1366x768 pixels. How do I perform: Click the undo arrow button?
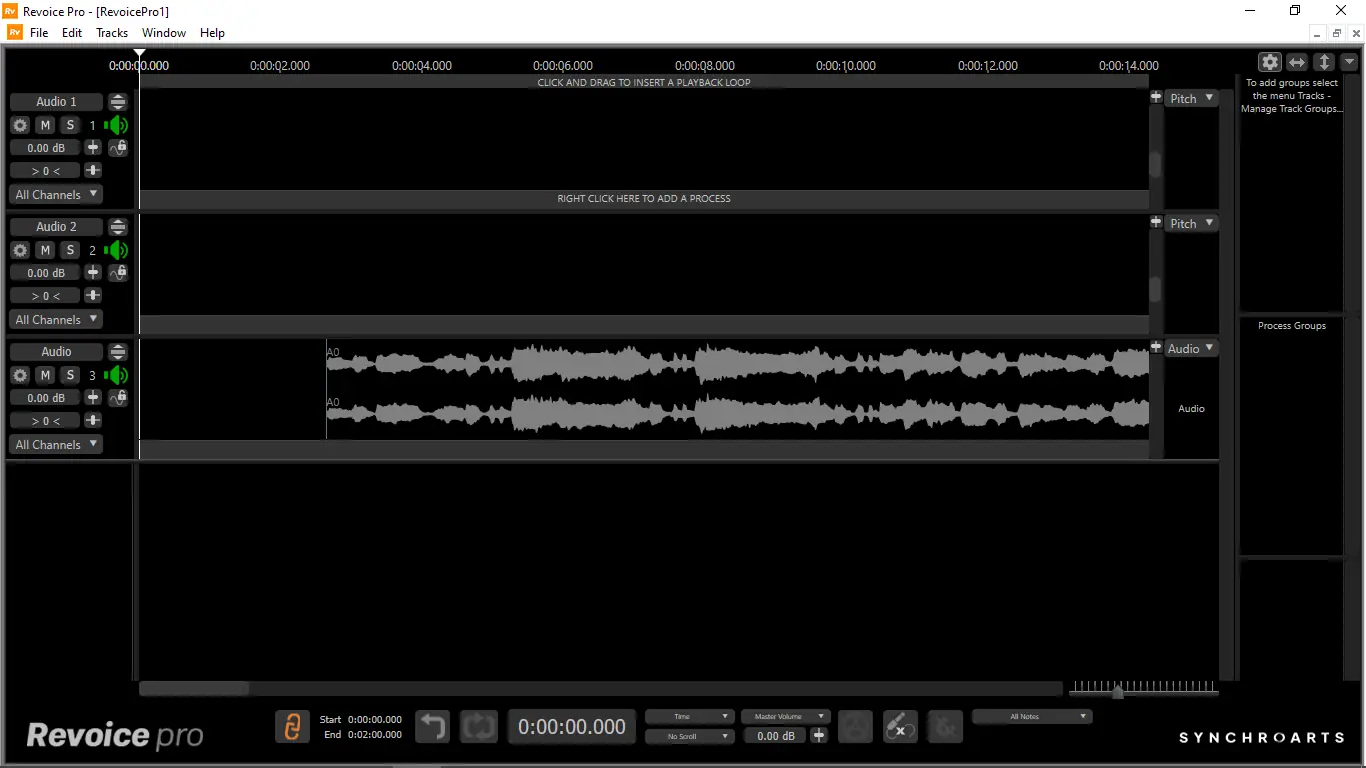432,727
